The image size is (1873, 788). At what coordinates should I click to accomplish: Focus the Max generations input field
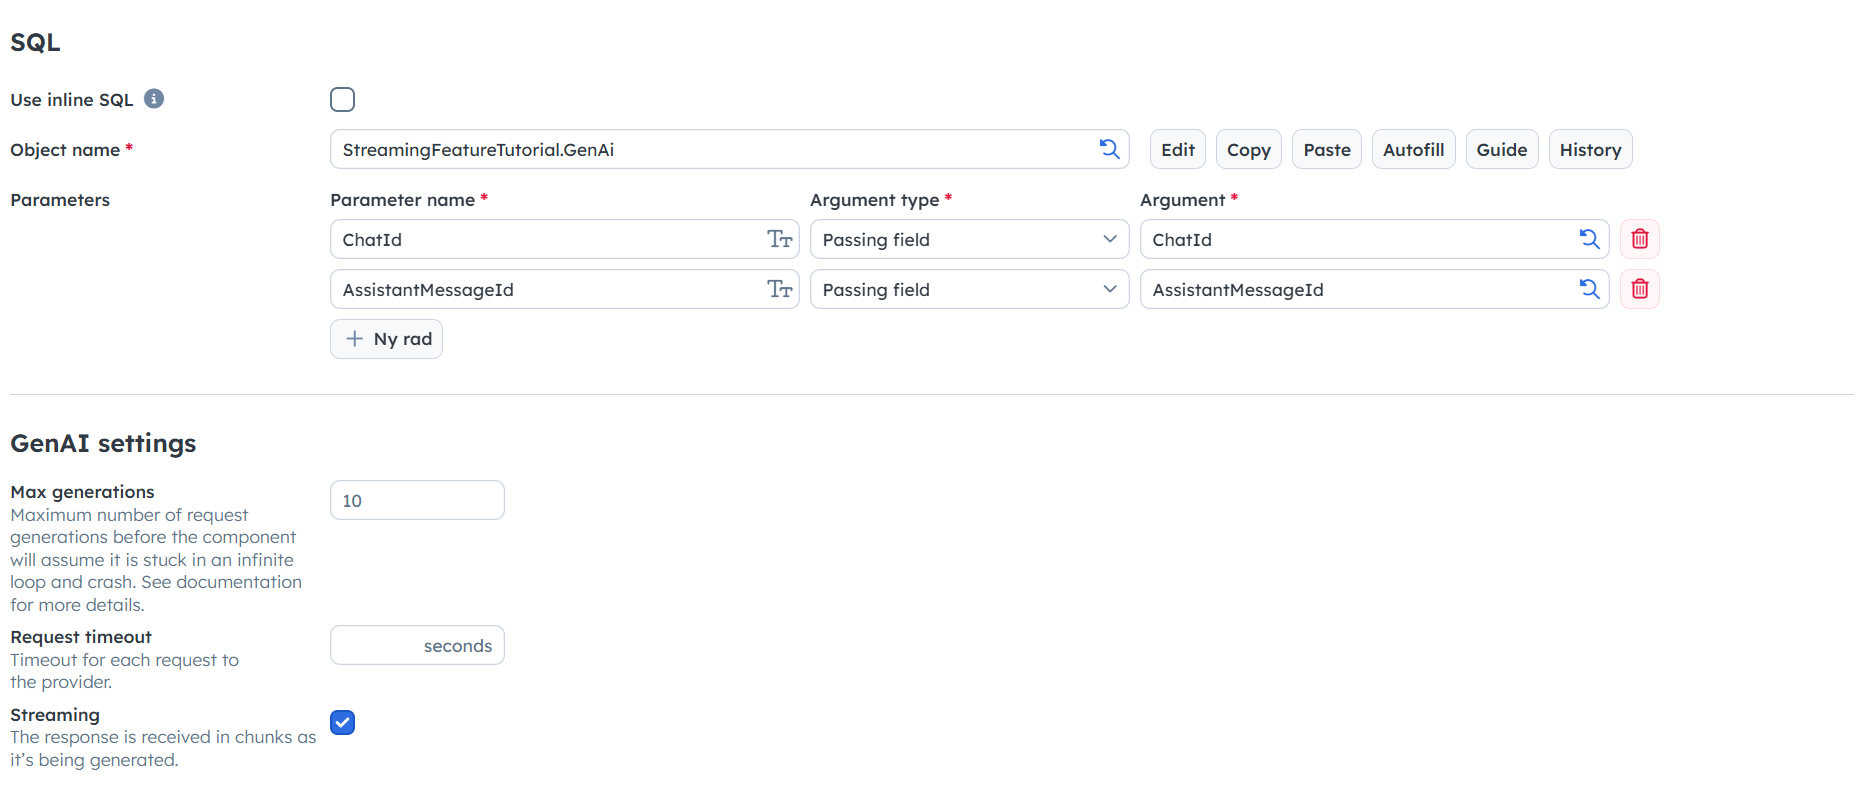pyautogui.click(x=417, y=500)
